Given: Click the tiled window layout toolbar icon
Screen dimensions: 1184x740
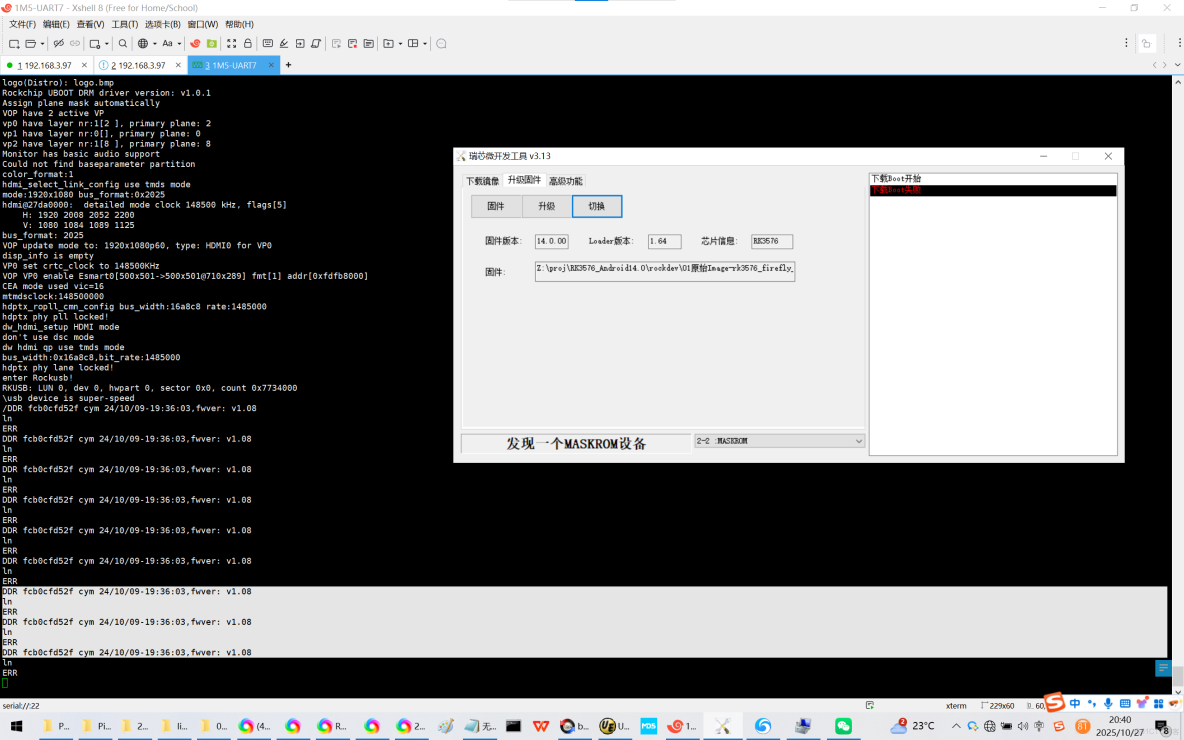Looking at the screenshot, I should (413, 43).
